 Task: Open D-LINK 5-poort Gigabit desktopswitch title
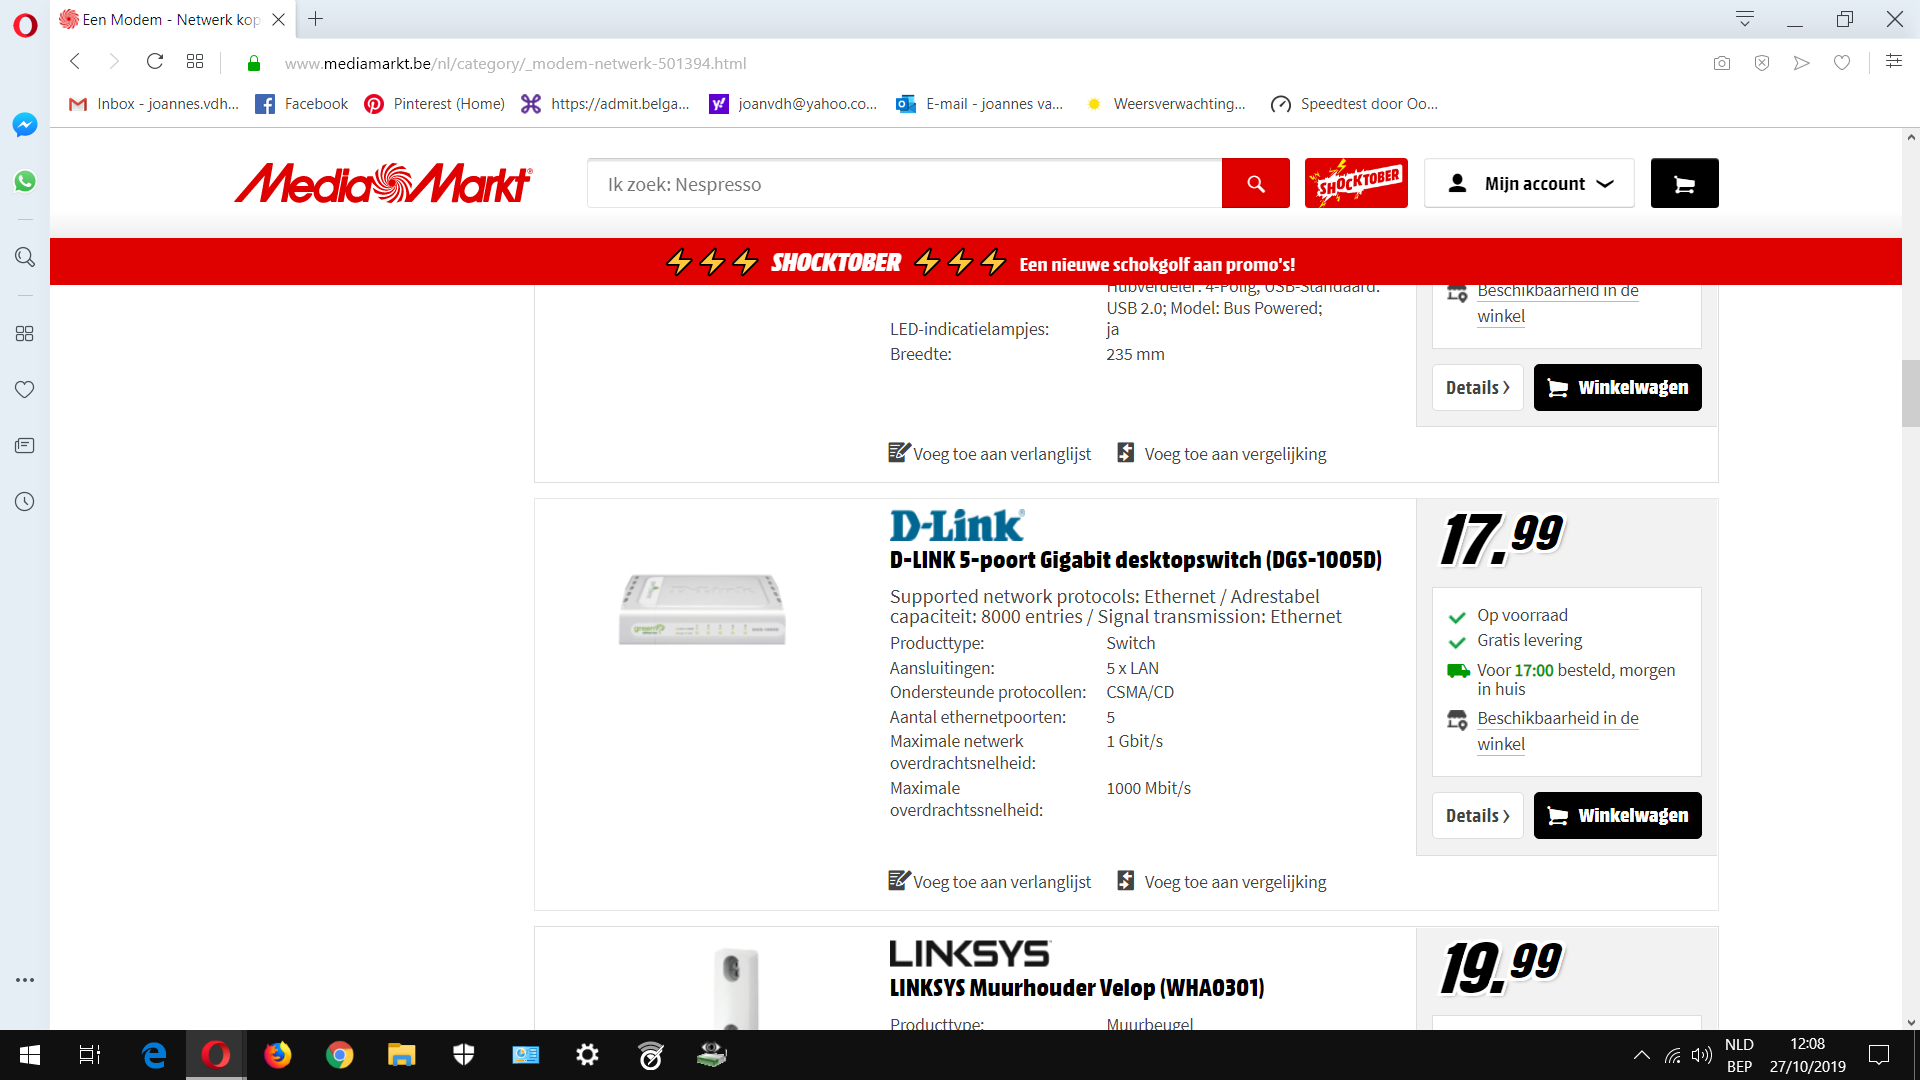coord(1136,560)
